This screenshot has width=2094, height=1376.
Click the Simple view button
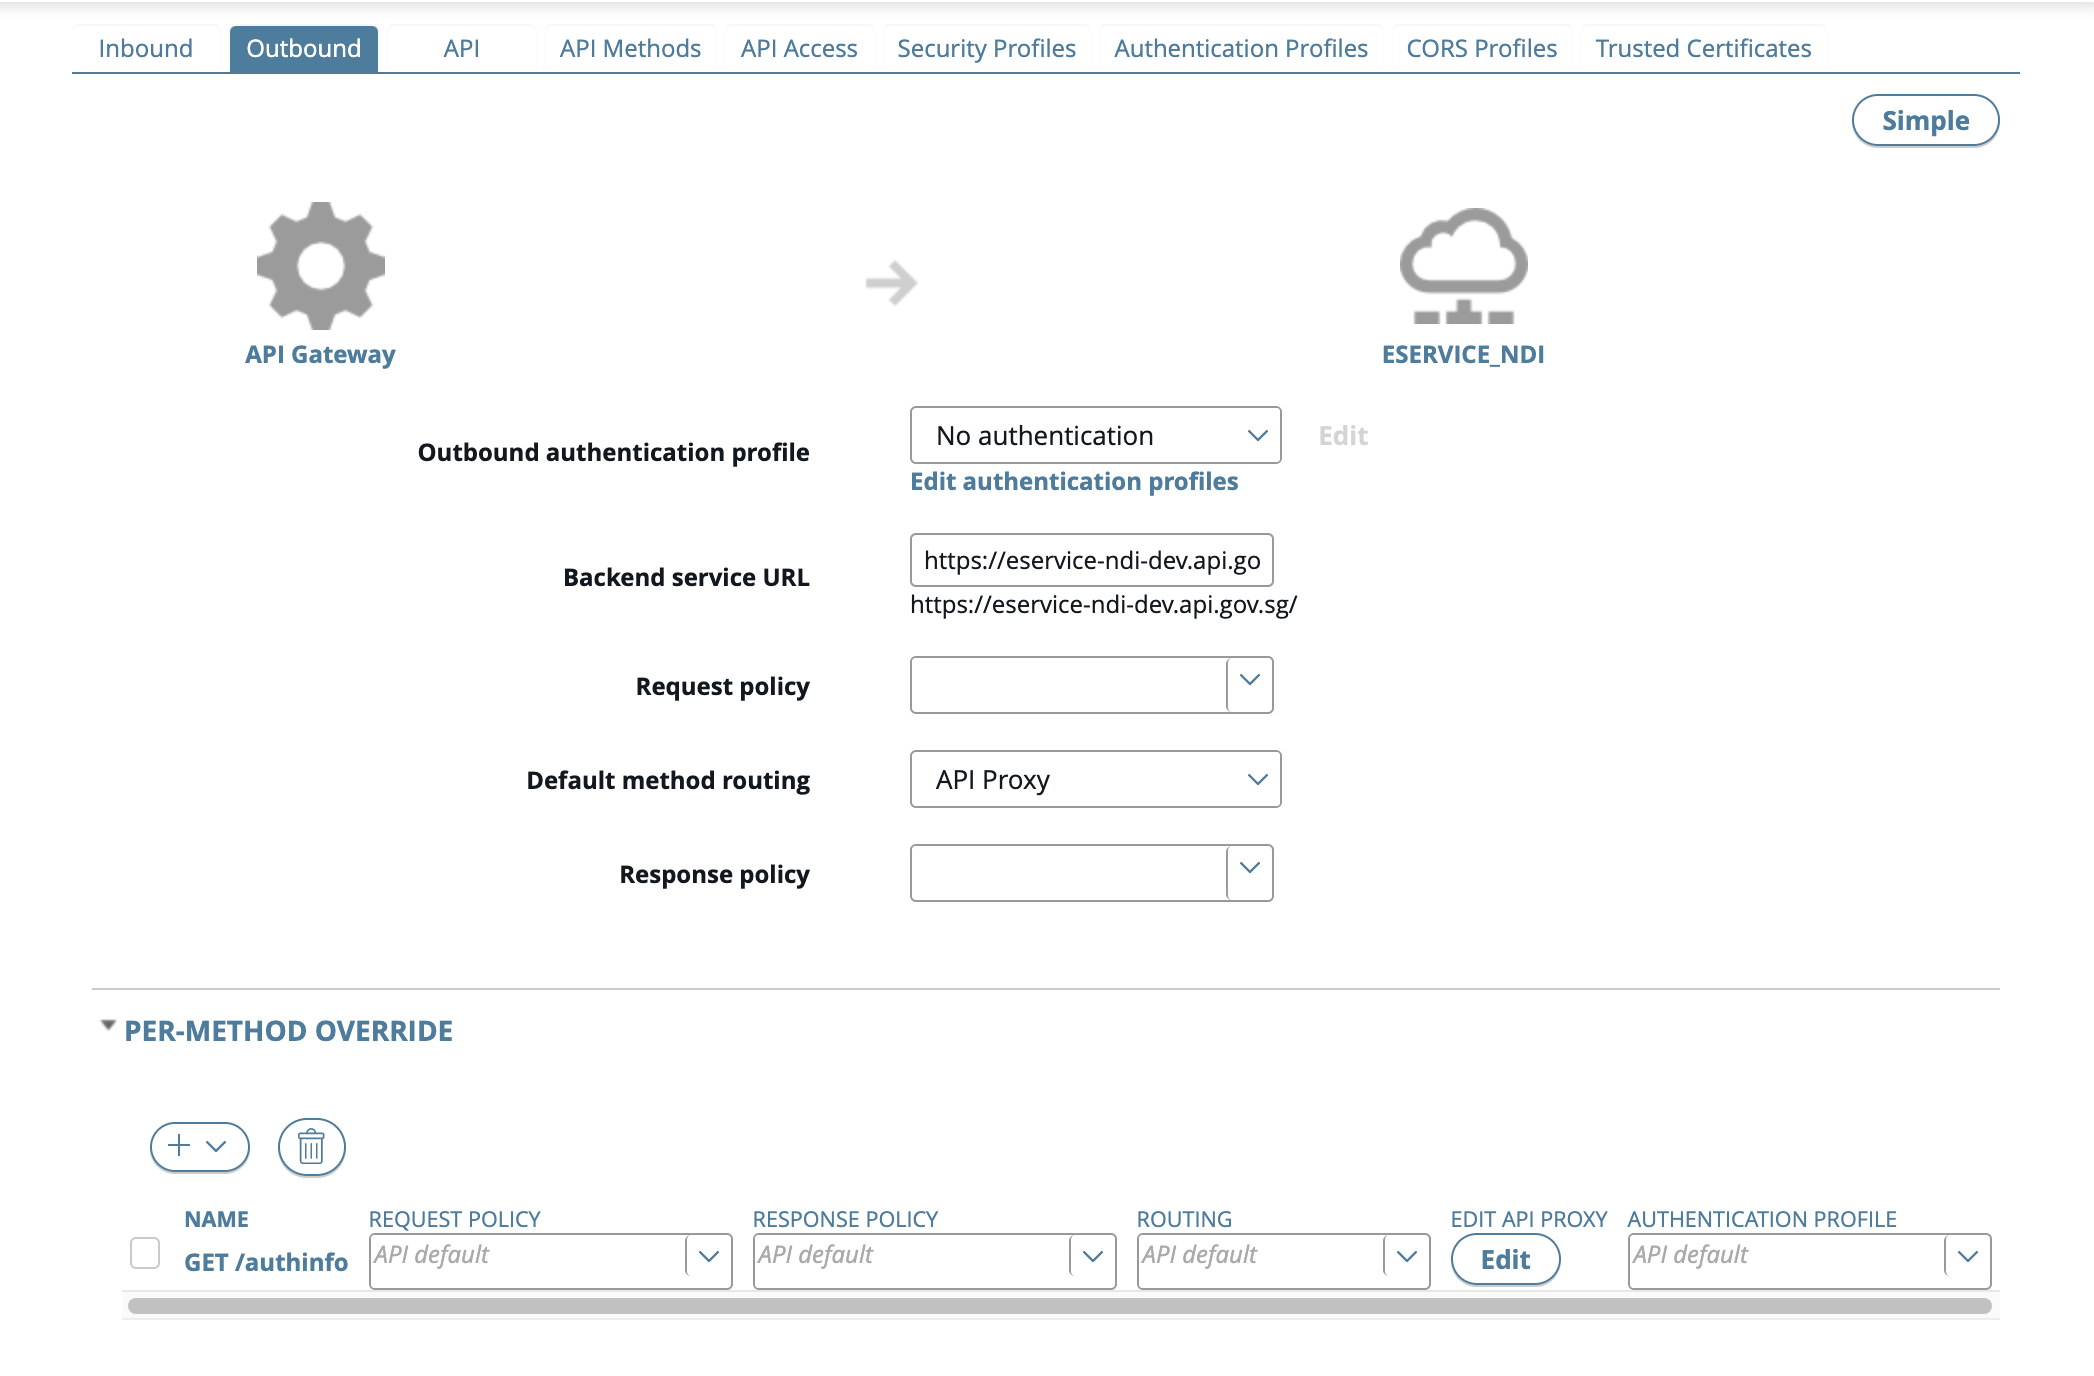pos(1925,121)
